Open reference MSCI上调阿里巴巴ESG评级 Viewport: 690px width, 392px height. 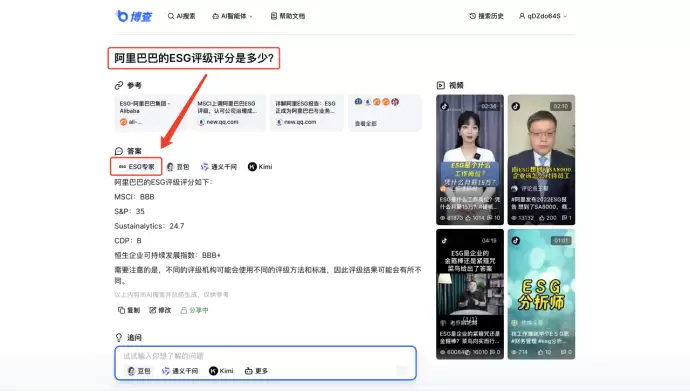tap(228, 113)
